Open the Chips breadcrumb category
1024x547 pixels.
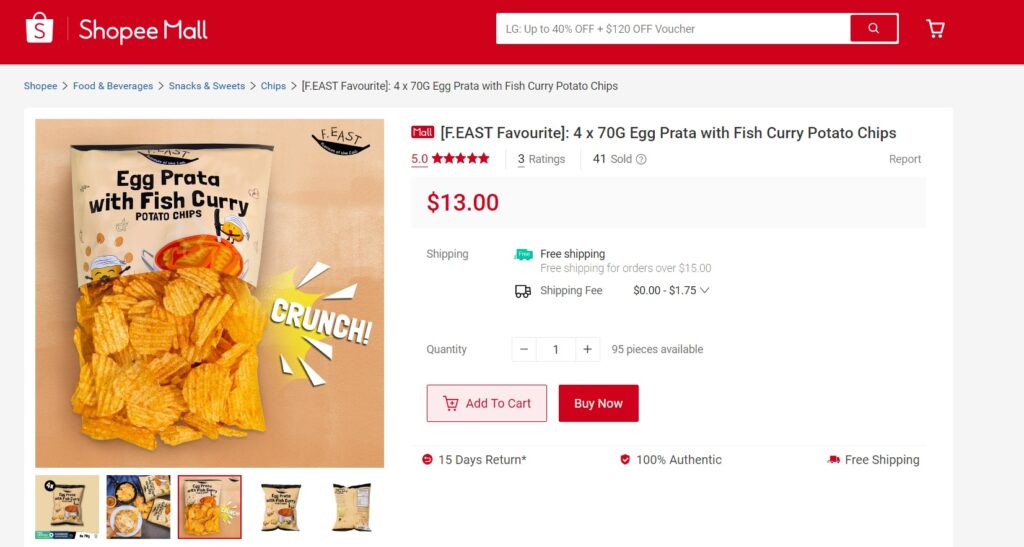273,86
